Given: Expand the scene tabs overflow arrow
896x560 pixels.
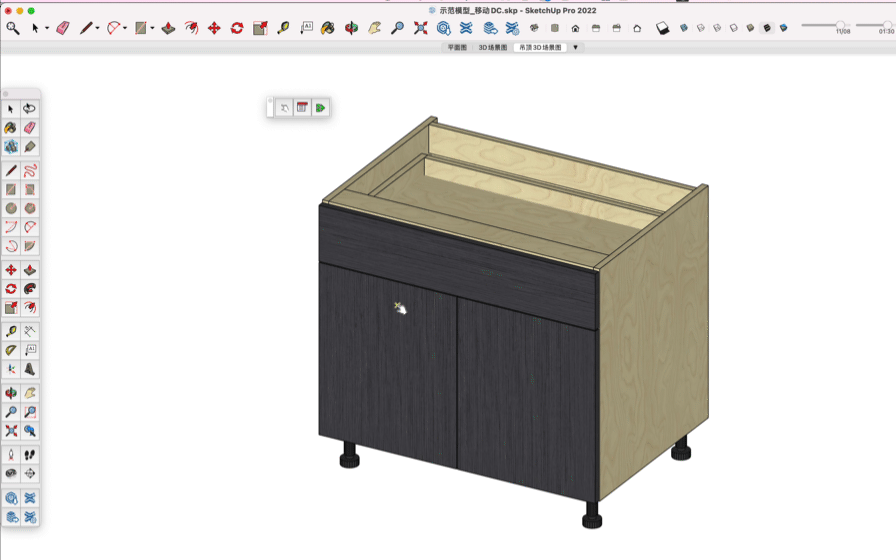Looking at the screenshot, I should [x=575, y=47].
